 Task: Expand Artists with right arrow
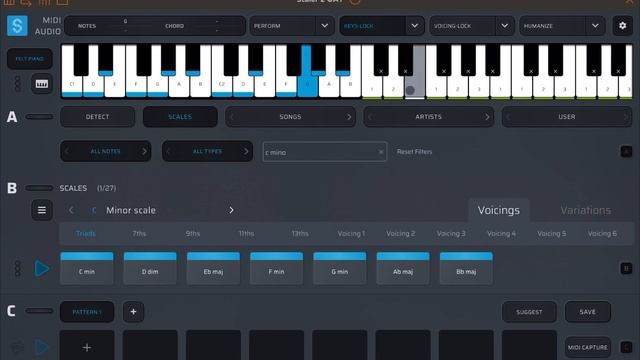pos(487,117)
